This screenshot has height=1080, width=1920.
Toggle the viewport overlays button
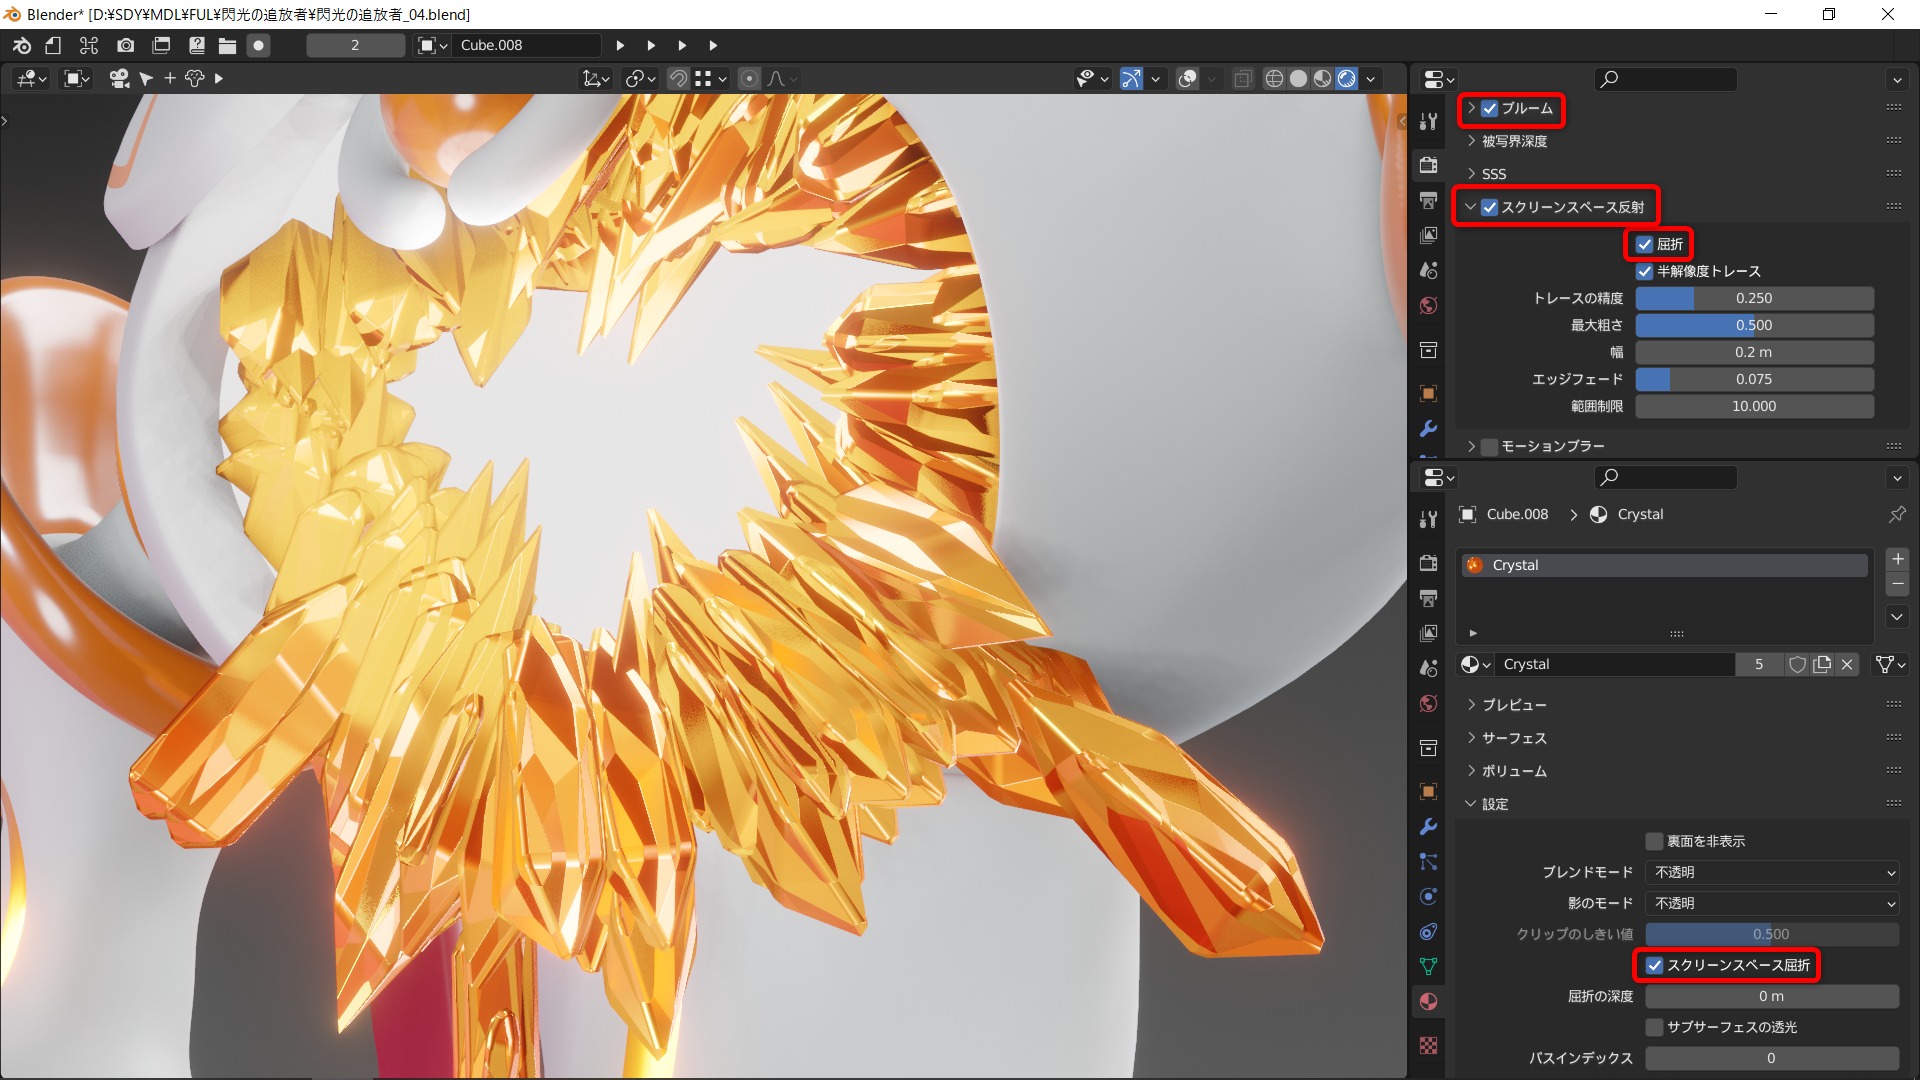click(1187, 78)
